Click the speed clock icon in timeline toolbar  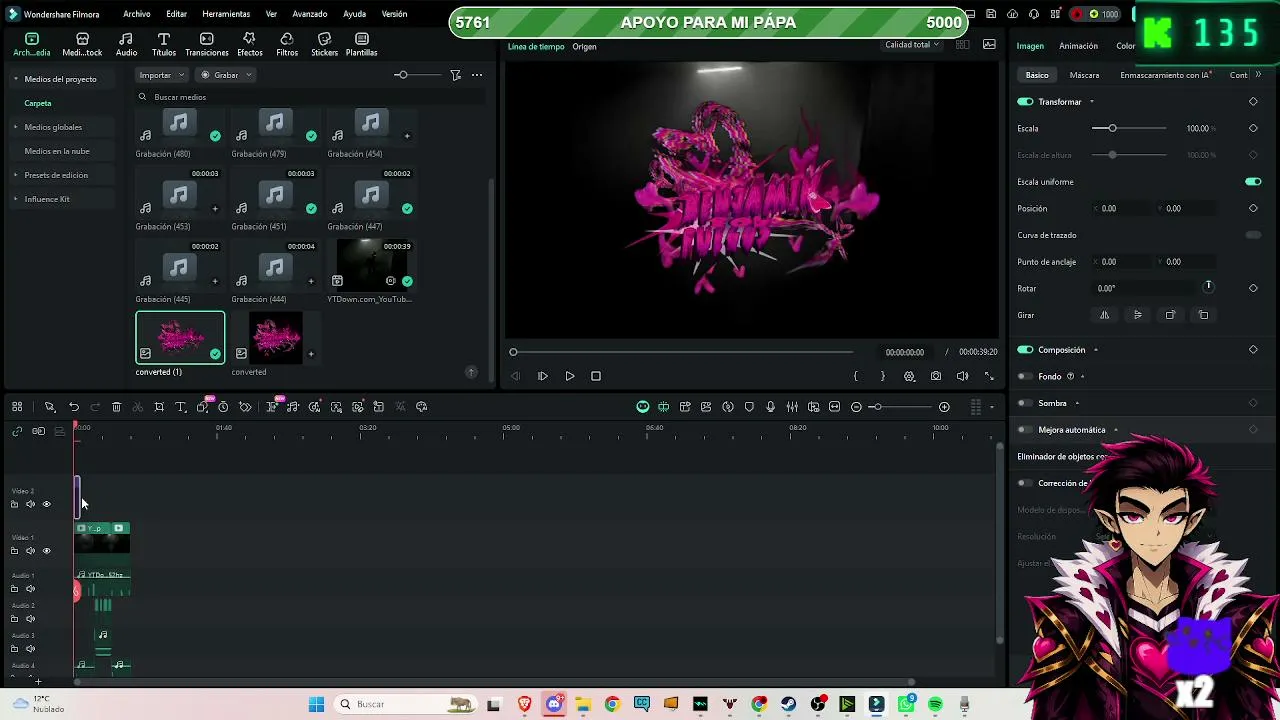coord(223,407)
